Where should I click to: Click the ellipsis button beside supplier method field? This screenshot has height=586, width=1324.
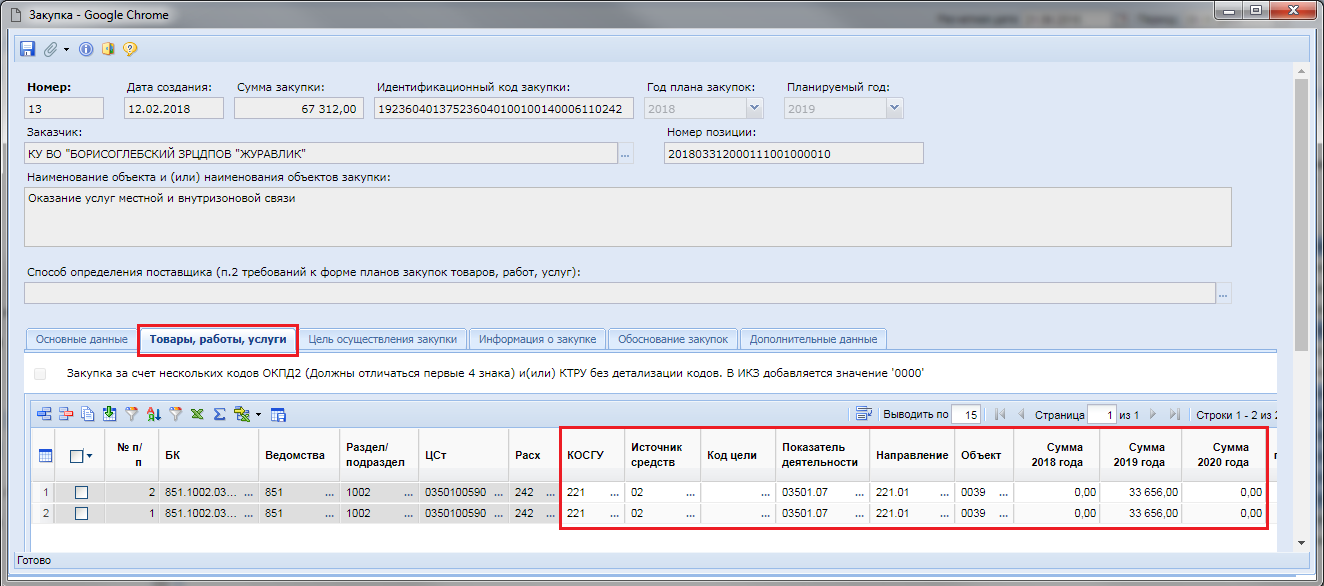(1224, 293)
